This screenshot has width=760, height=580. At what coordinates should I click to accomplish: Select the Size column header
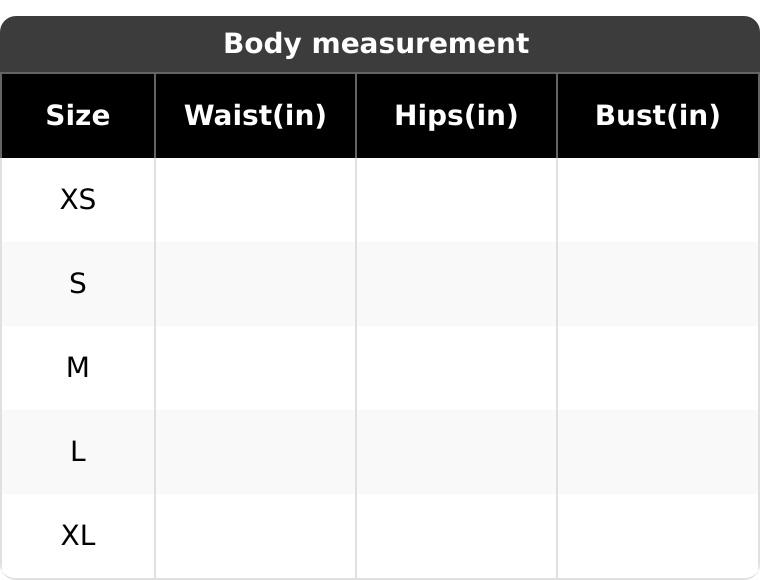[x=78, y=116]
